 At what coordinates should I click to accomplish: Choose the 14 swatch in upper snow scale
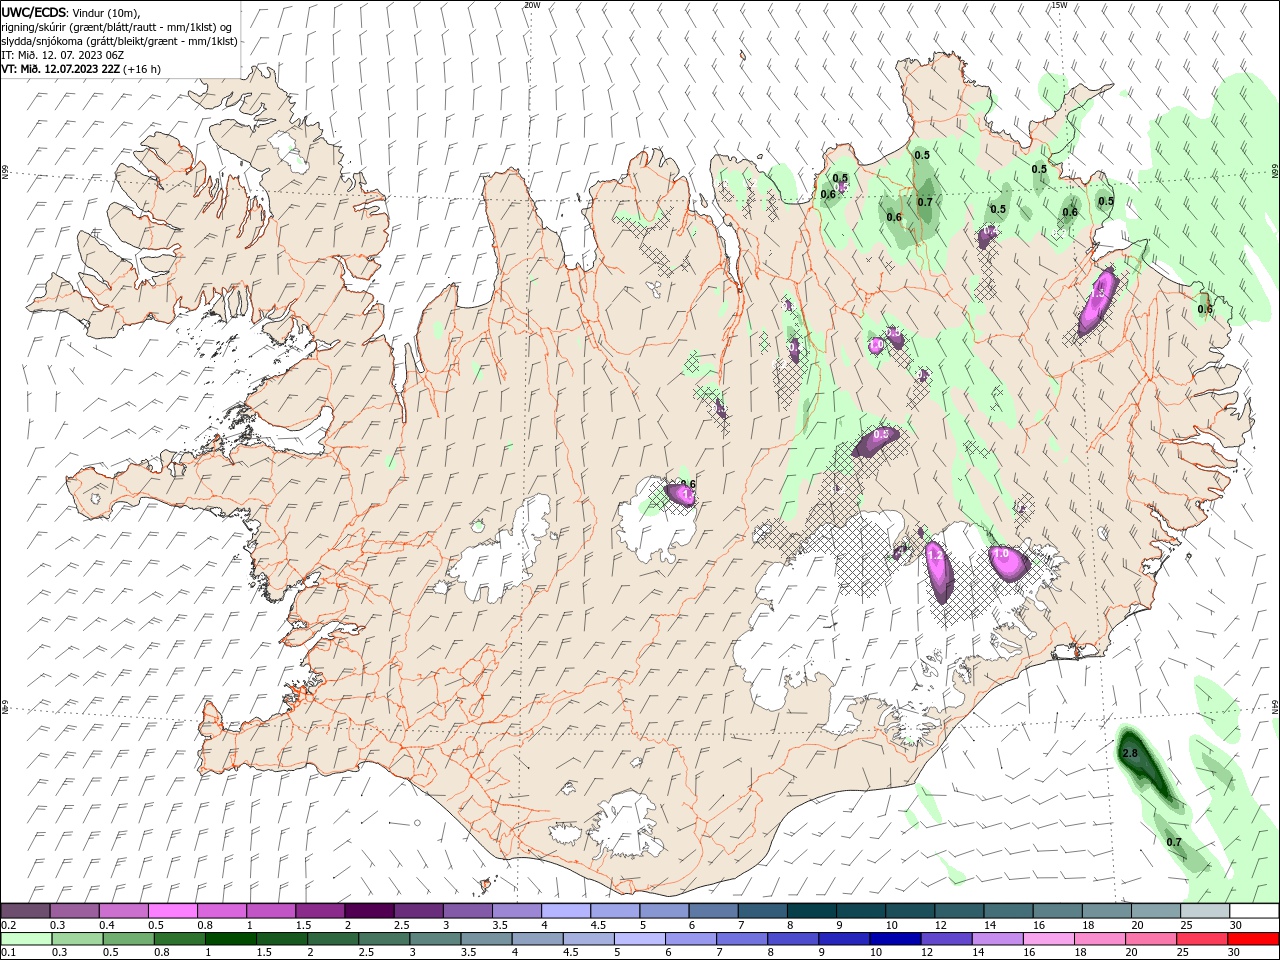pyautogui.click(x=1007, y=911)
